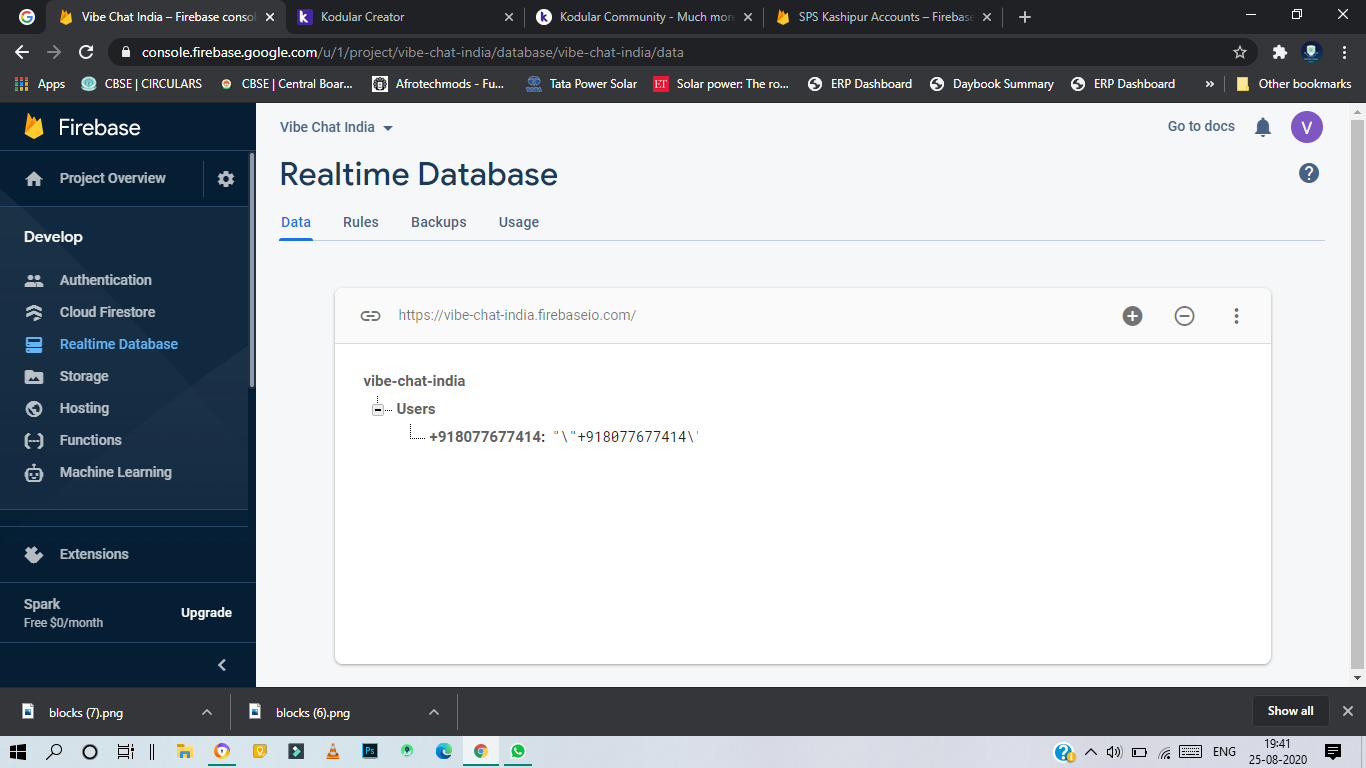Screen dimensions: 1366x768
Task: Open WhatsApp from the Windows taskbar
Action: 517,751
